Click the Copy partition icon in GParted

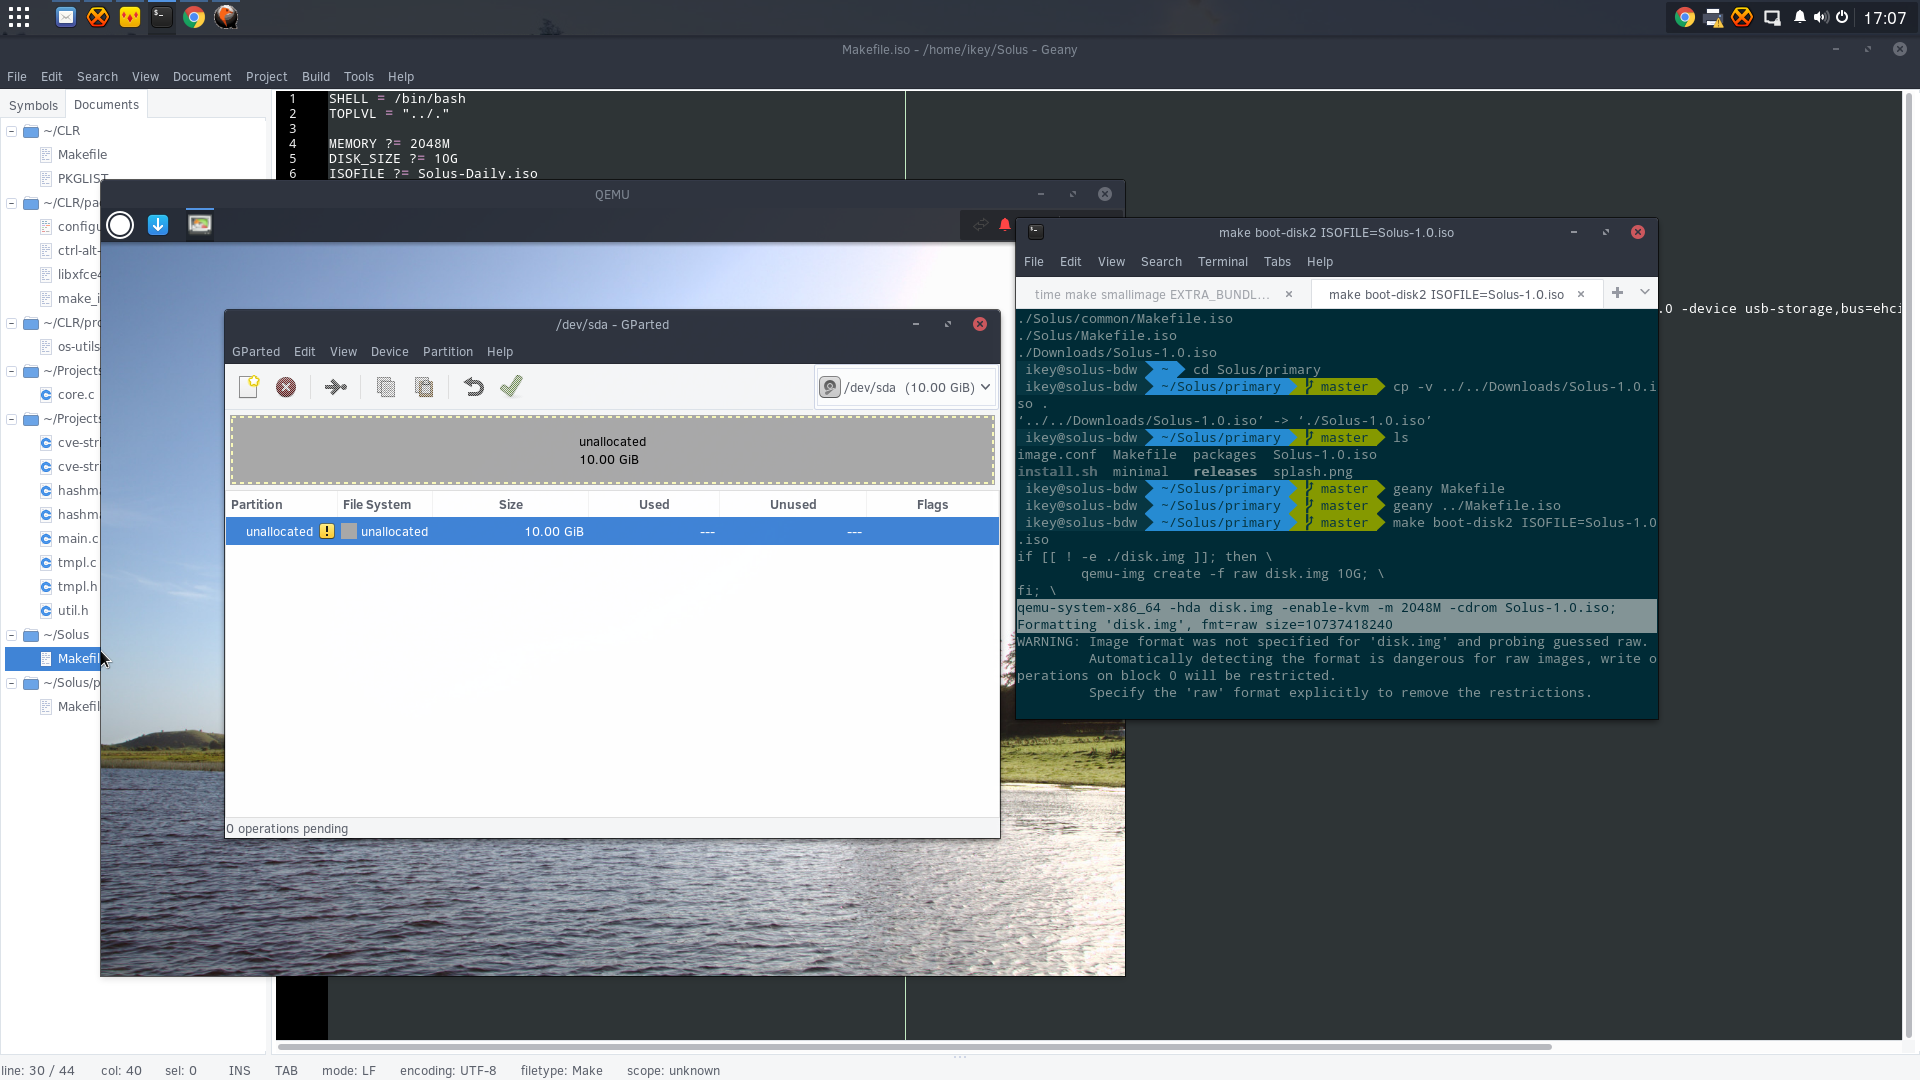click(x=386, y=387)
